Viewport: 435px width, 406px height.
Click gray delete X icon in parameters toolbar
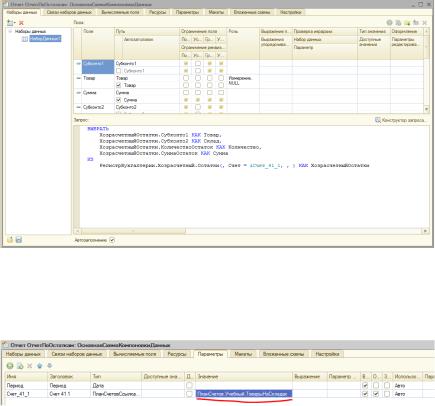pyautogui.click(x=30, y=366)
